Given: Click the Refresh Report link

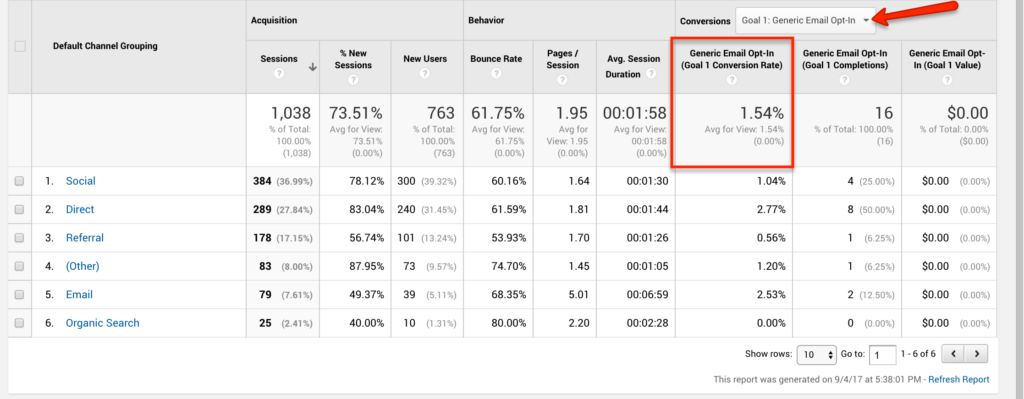Looking at the screenshot, I should pyautogui.click(x=959, y=379).
